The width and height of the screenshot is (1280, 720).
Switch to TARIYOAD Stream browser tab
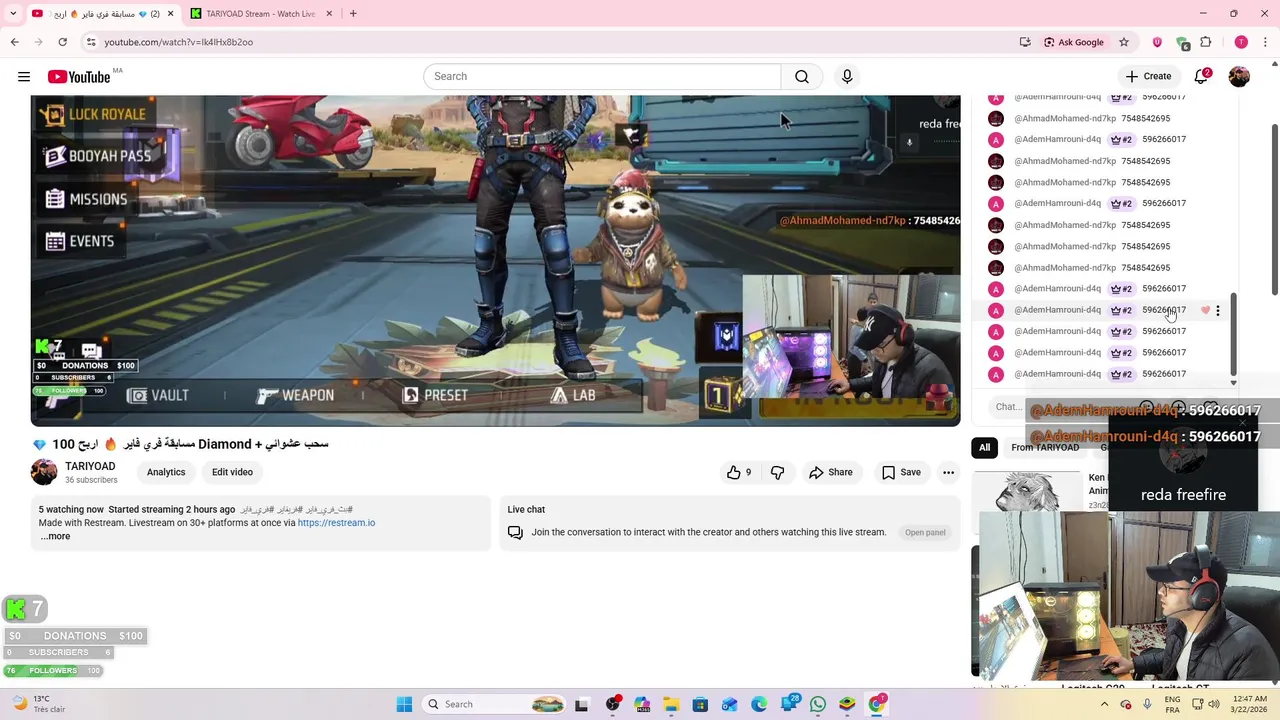coord(260,14)
